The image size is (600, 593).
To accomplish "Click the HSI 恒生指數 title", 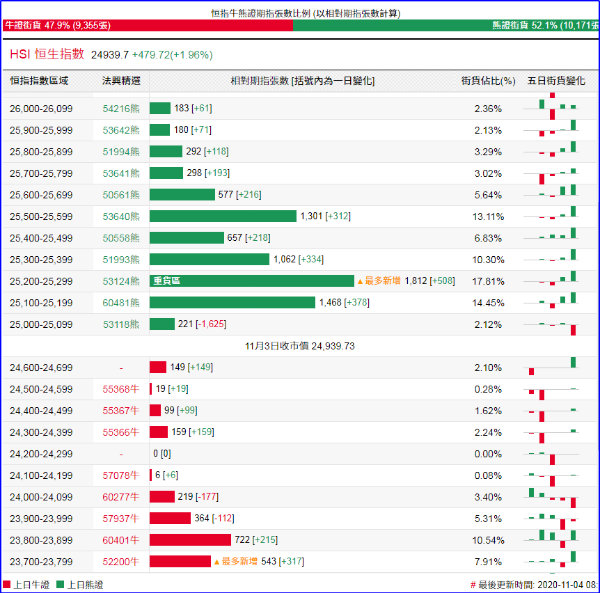I will coord(47,54).
